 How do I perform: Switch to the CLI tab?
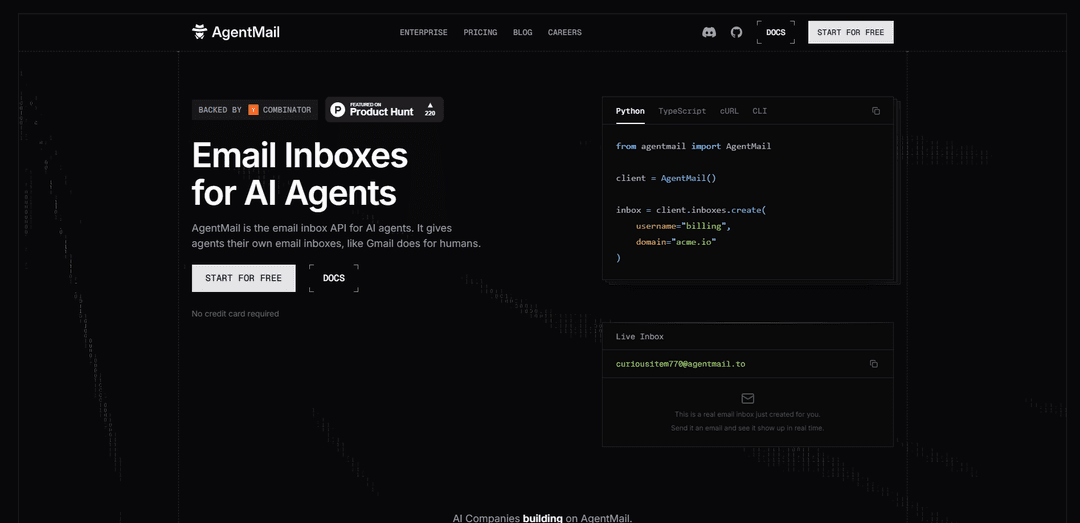pyautogui.click(x=760, y=111)
